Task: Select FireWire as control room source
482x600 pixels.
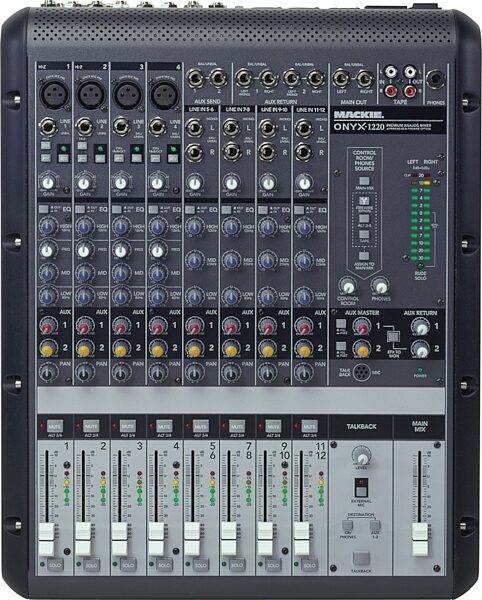Action: (x=364, y=201)
